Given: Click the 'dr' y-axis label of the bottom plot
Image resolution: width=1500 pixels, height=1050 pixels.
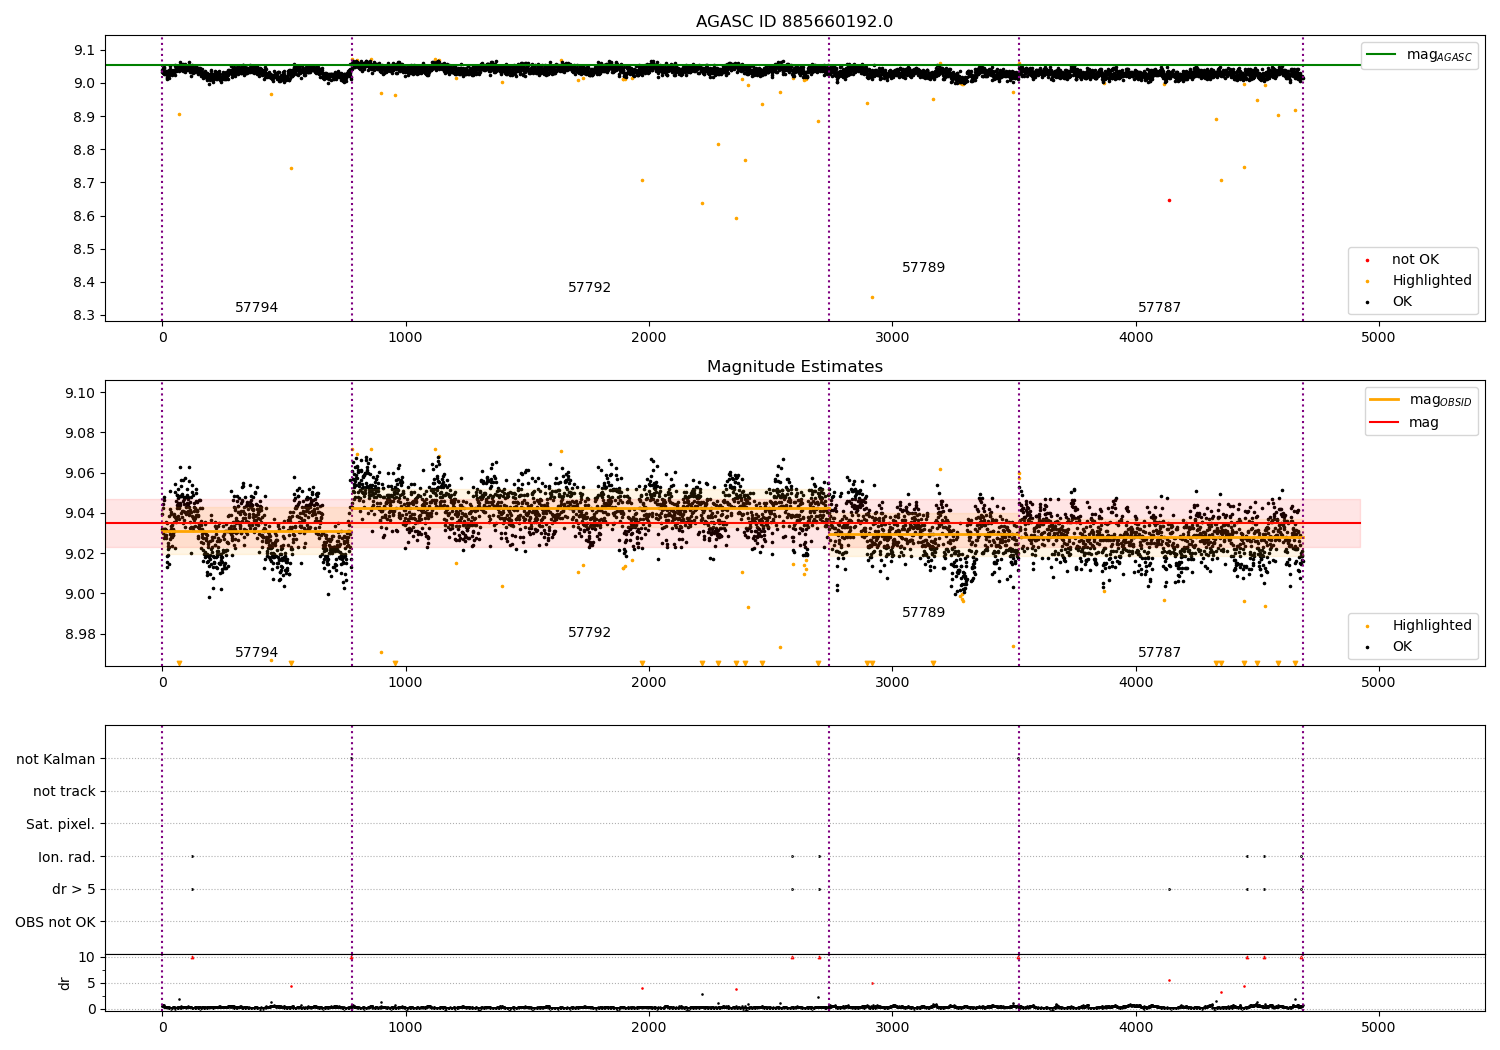Looking at the screenshot, I should coord(65,983).
